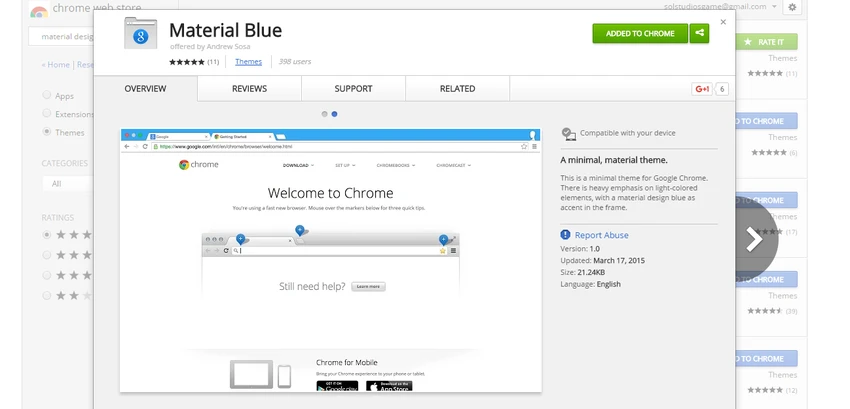This screenshot has height=409, width=850.
Task: Switch to the Reviews tab
Action: 249,88
